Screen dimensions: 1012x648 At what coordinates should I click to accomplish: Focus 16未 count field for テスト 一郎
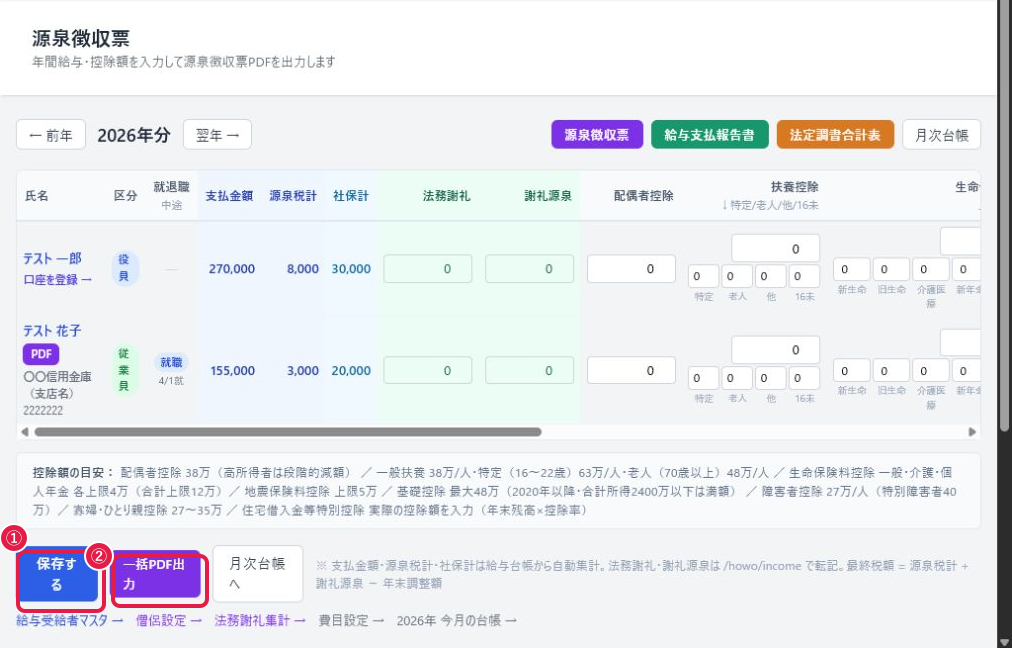coord(804,276)
